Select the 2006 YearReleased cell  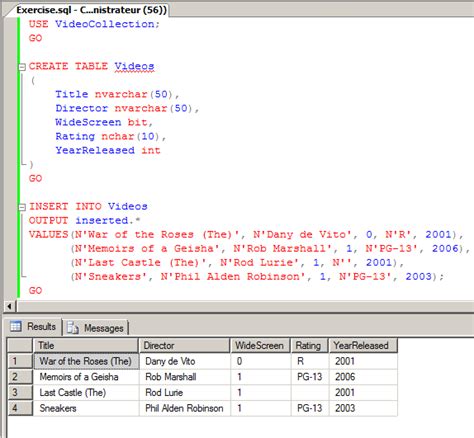[363, 377]
